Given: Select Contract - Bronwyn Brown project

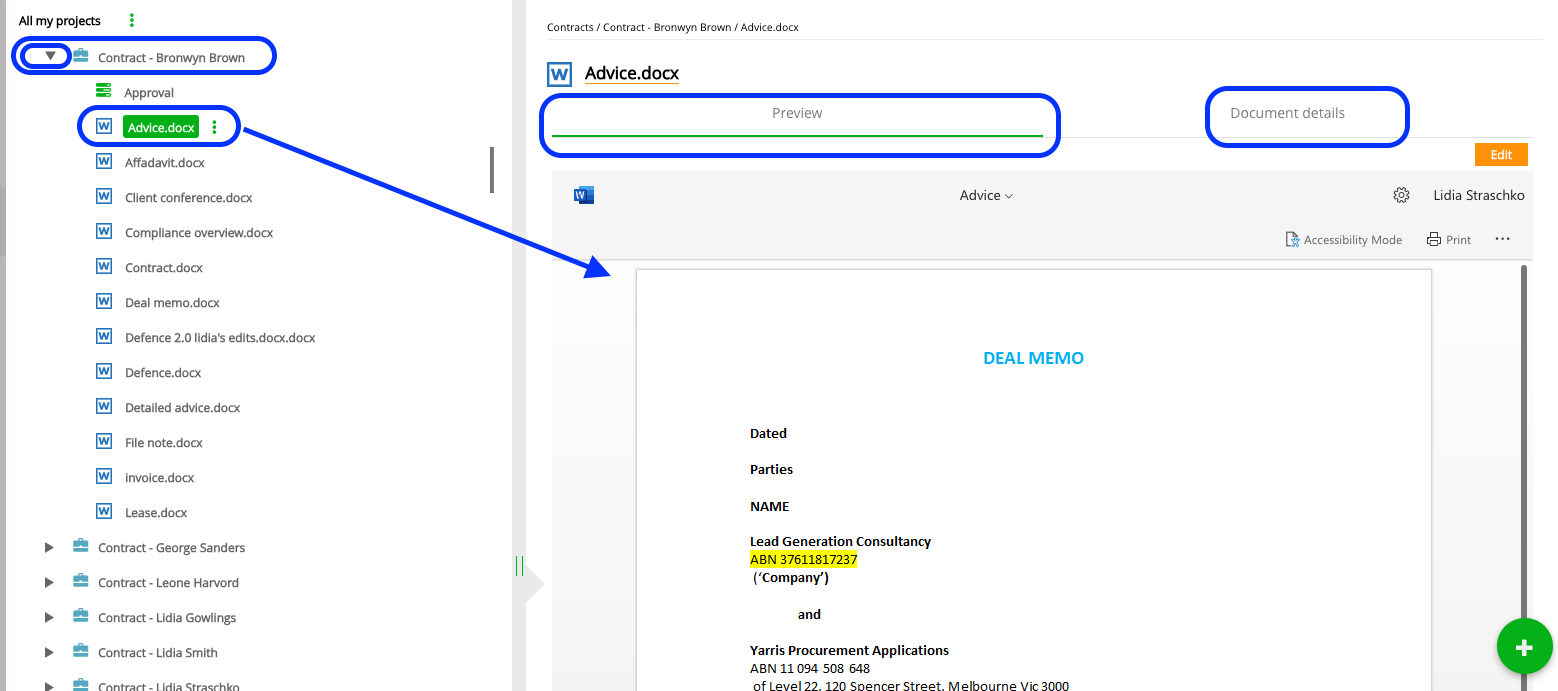Looking at the screenshot, I should (x=171, y=57).
